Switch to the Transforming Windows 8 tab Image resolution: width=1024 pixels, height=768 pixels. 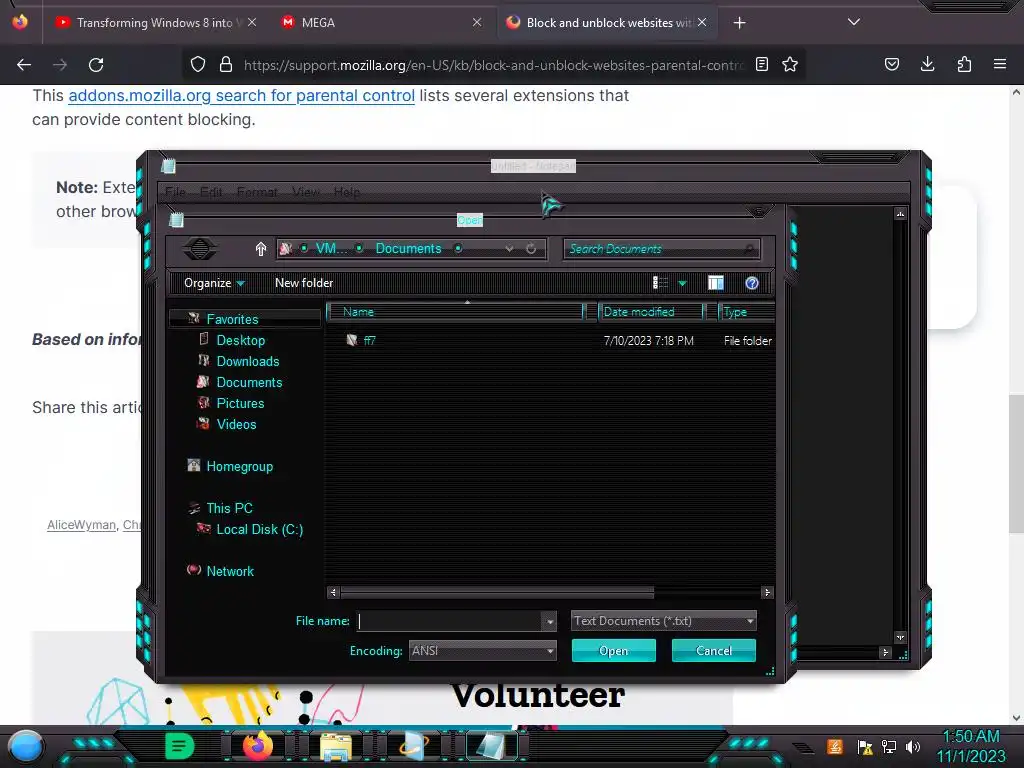(x=154, y=23)
